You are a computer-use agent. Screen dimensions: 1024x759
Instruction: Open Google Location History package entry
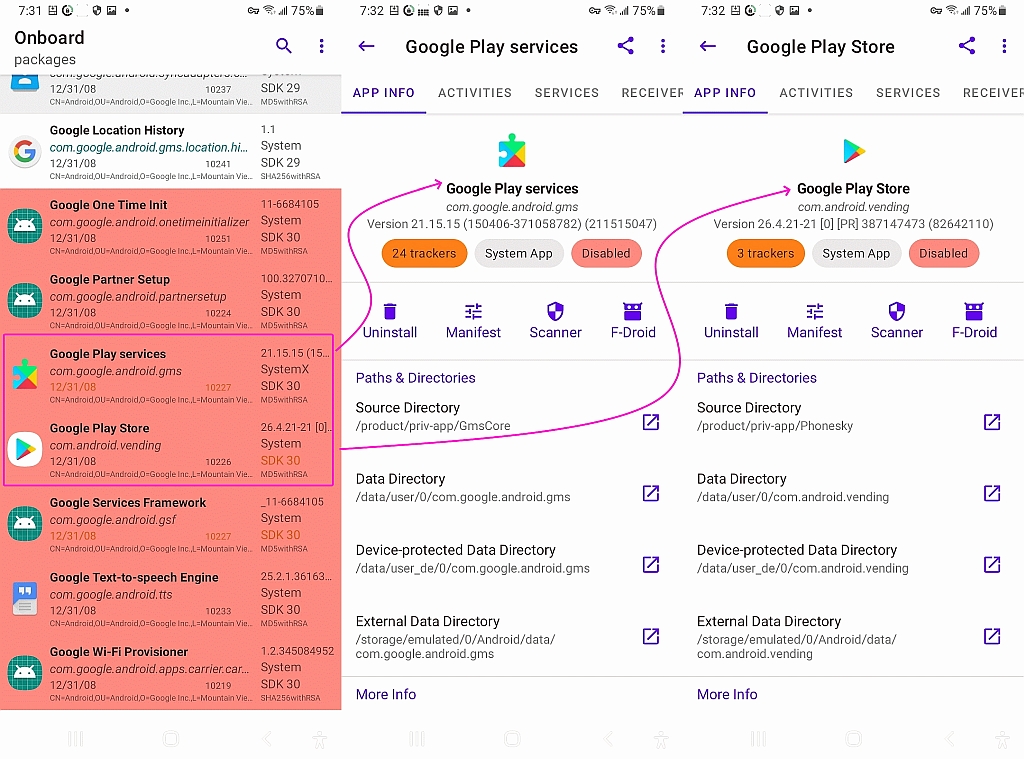pos(170,152)
